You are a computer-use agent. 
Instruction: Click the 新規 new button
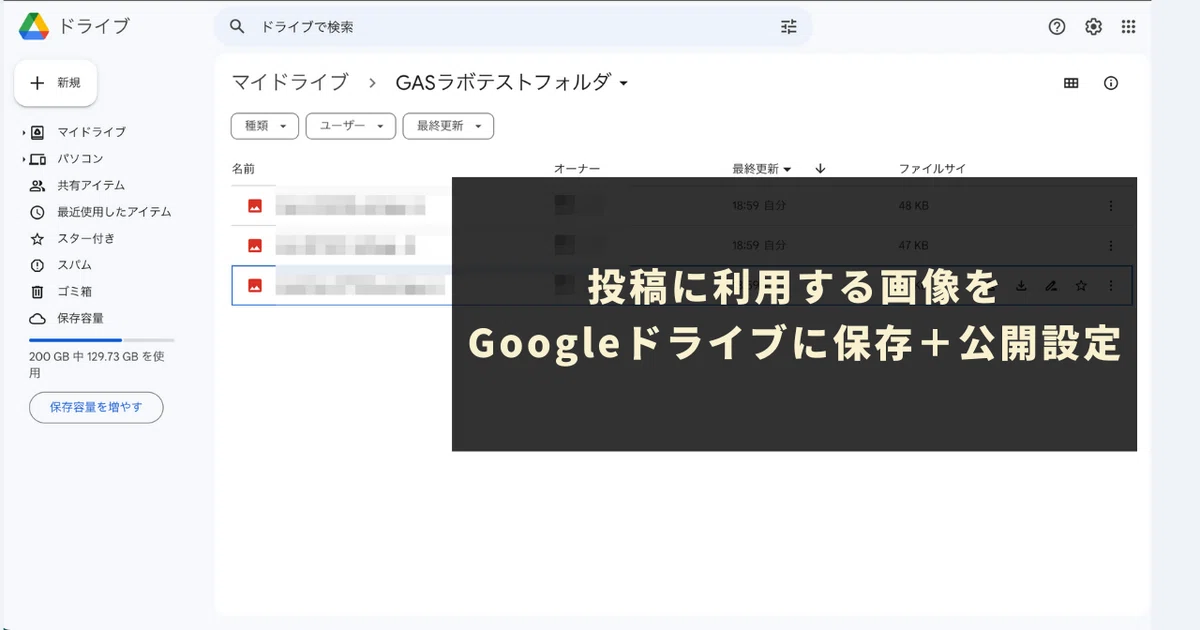pyautogui.click(x=55, y=83)
